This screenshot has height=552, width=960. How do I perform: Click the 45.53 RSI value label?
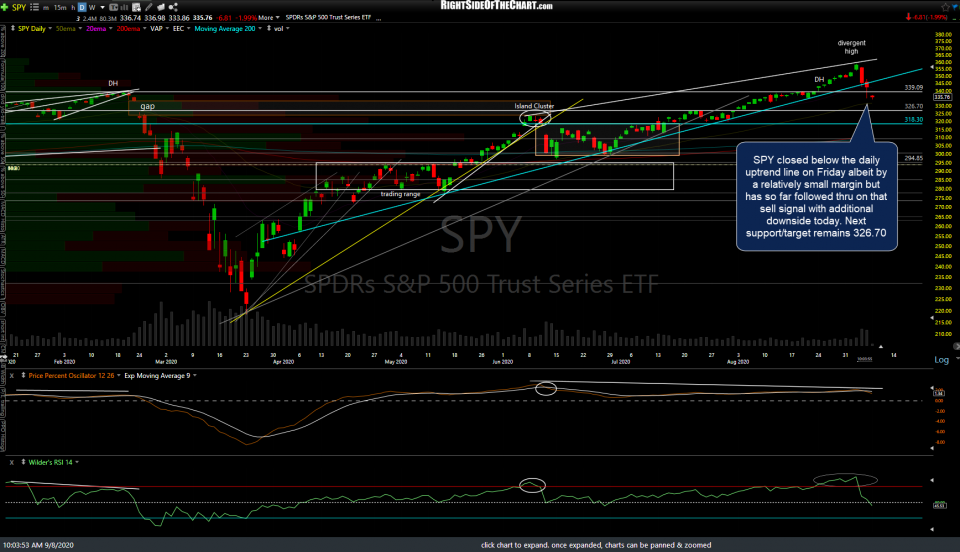[x=939, y=505]
